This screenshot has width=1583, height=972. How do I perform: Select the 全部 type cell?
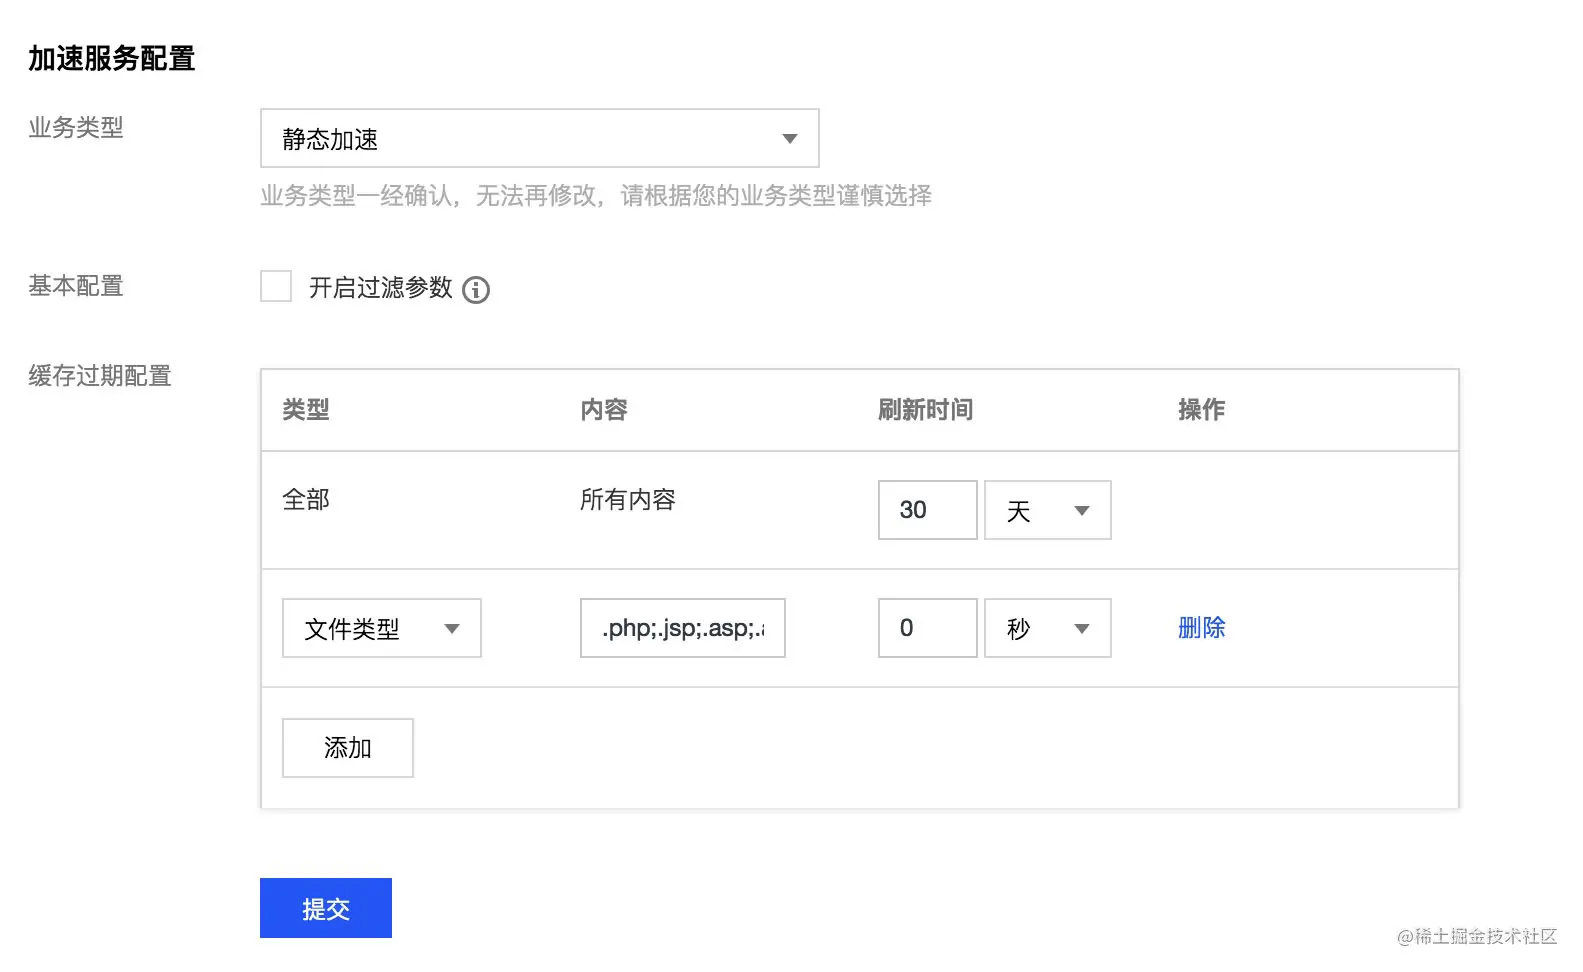[306, 499]
